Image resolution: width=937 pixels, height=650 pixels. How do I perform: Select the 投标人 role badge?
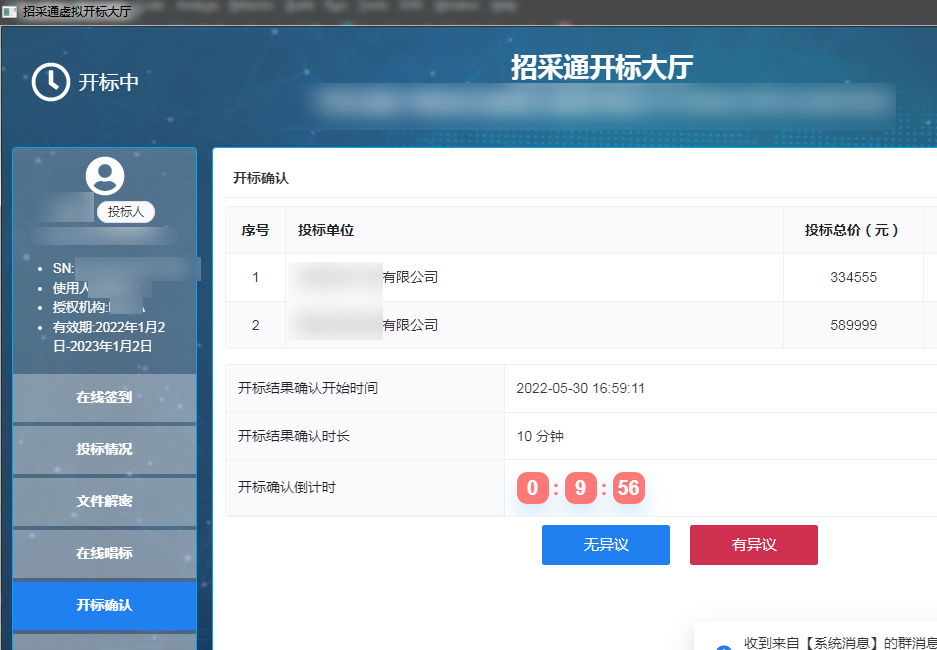(x=126, y=212)
